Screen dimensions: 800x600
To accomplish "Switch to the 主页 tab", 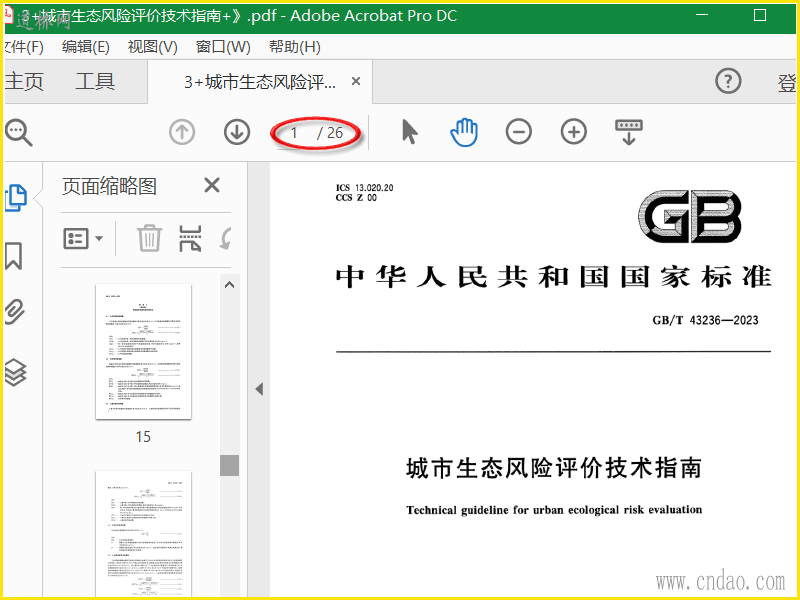I will 24,82.
